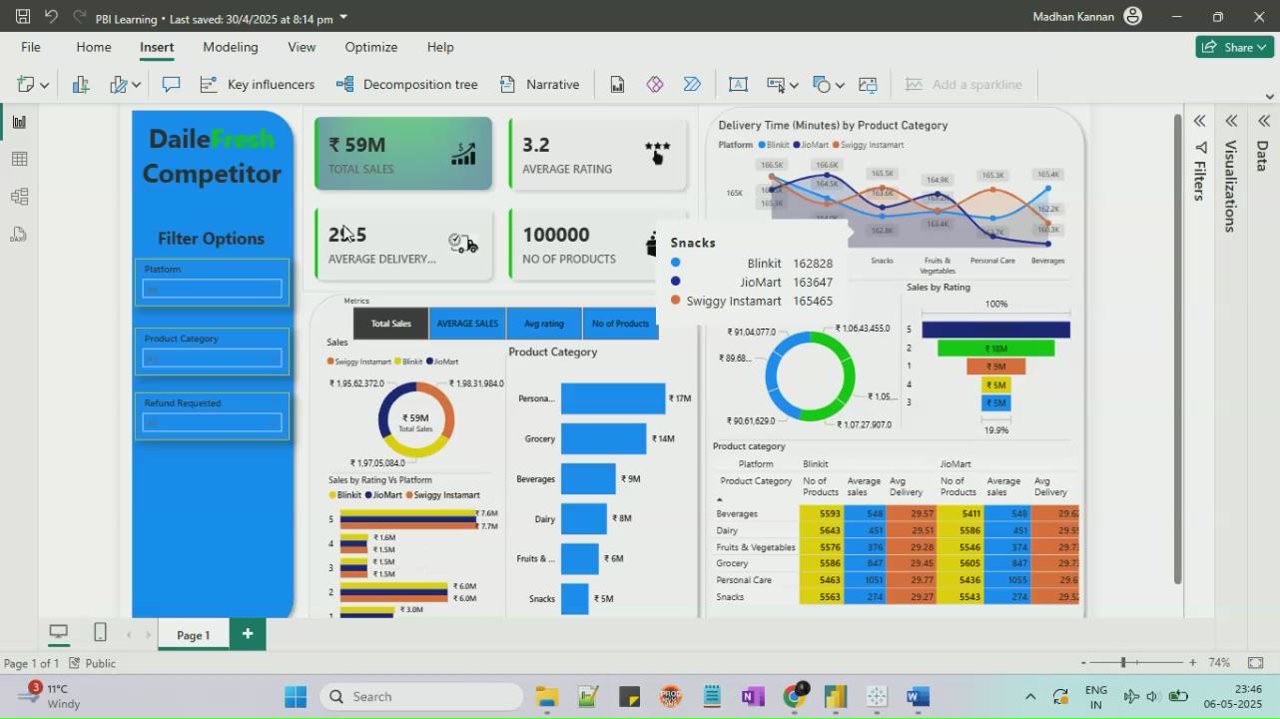
Task: Expand the More visuals dropdown arrow
Action: [136, 86]
